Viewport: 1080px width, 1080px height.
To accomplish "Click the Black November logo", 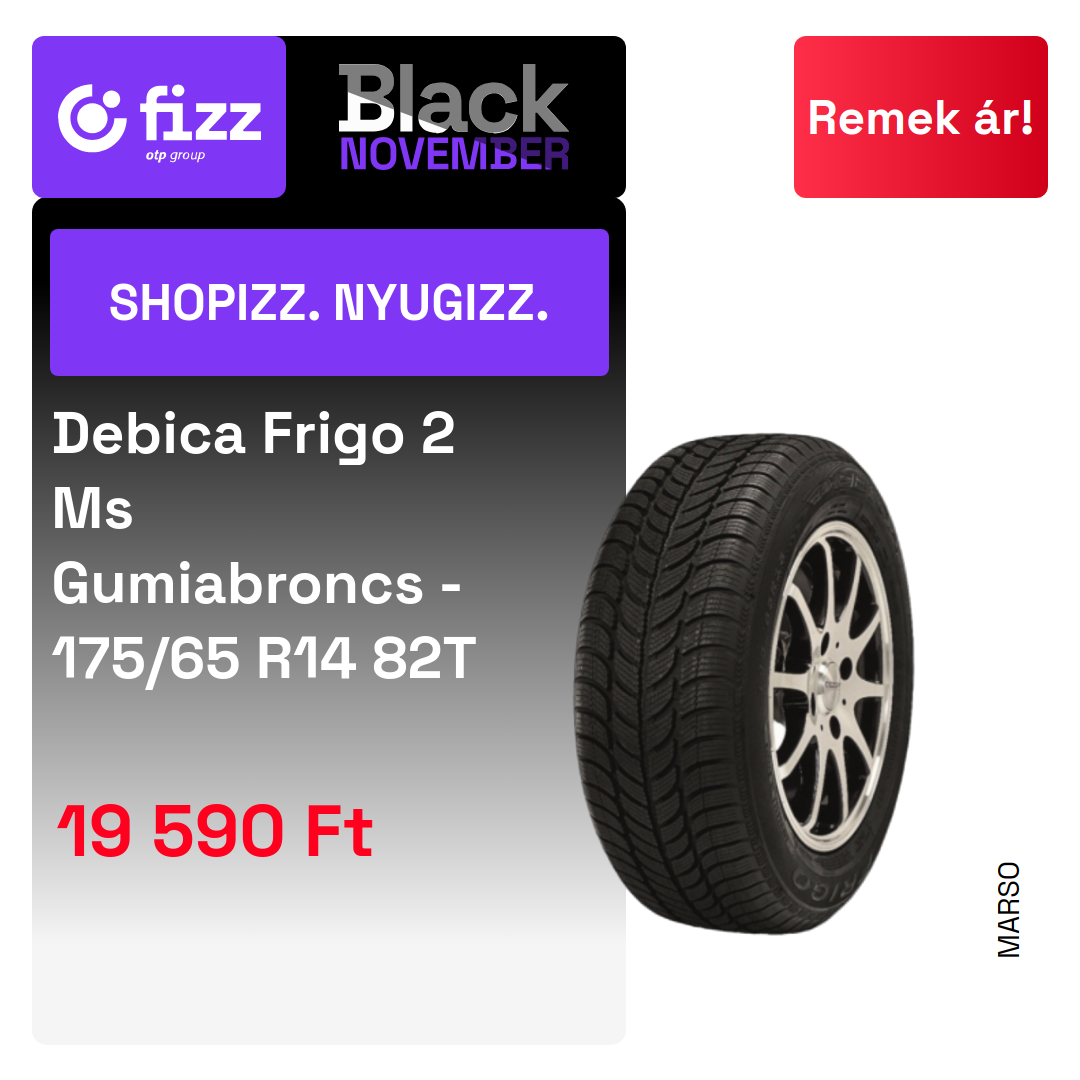I will (x=454, y=117).
